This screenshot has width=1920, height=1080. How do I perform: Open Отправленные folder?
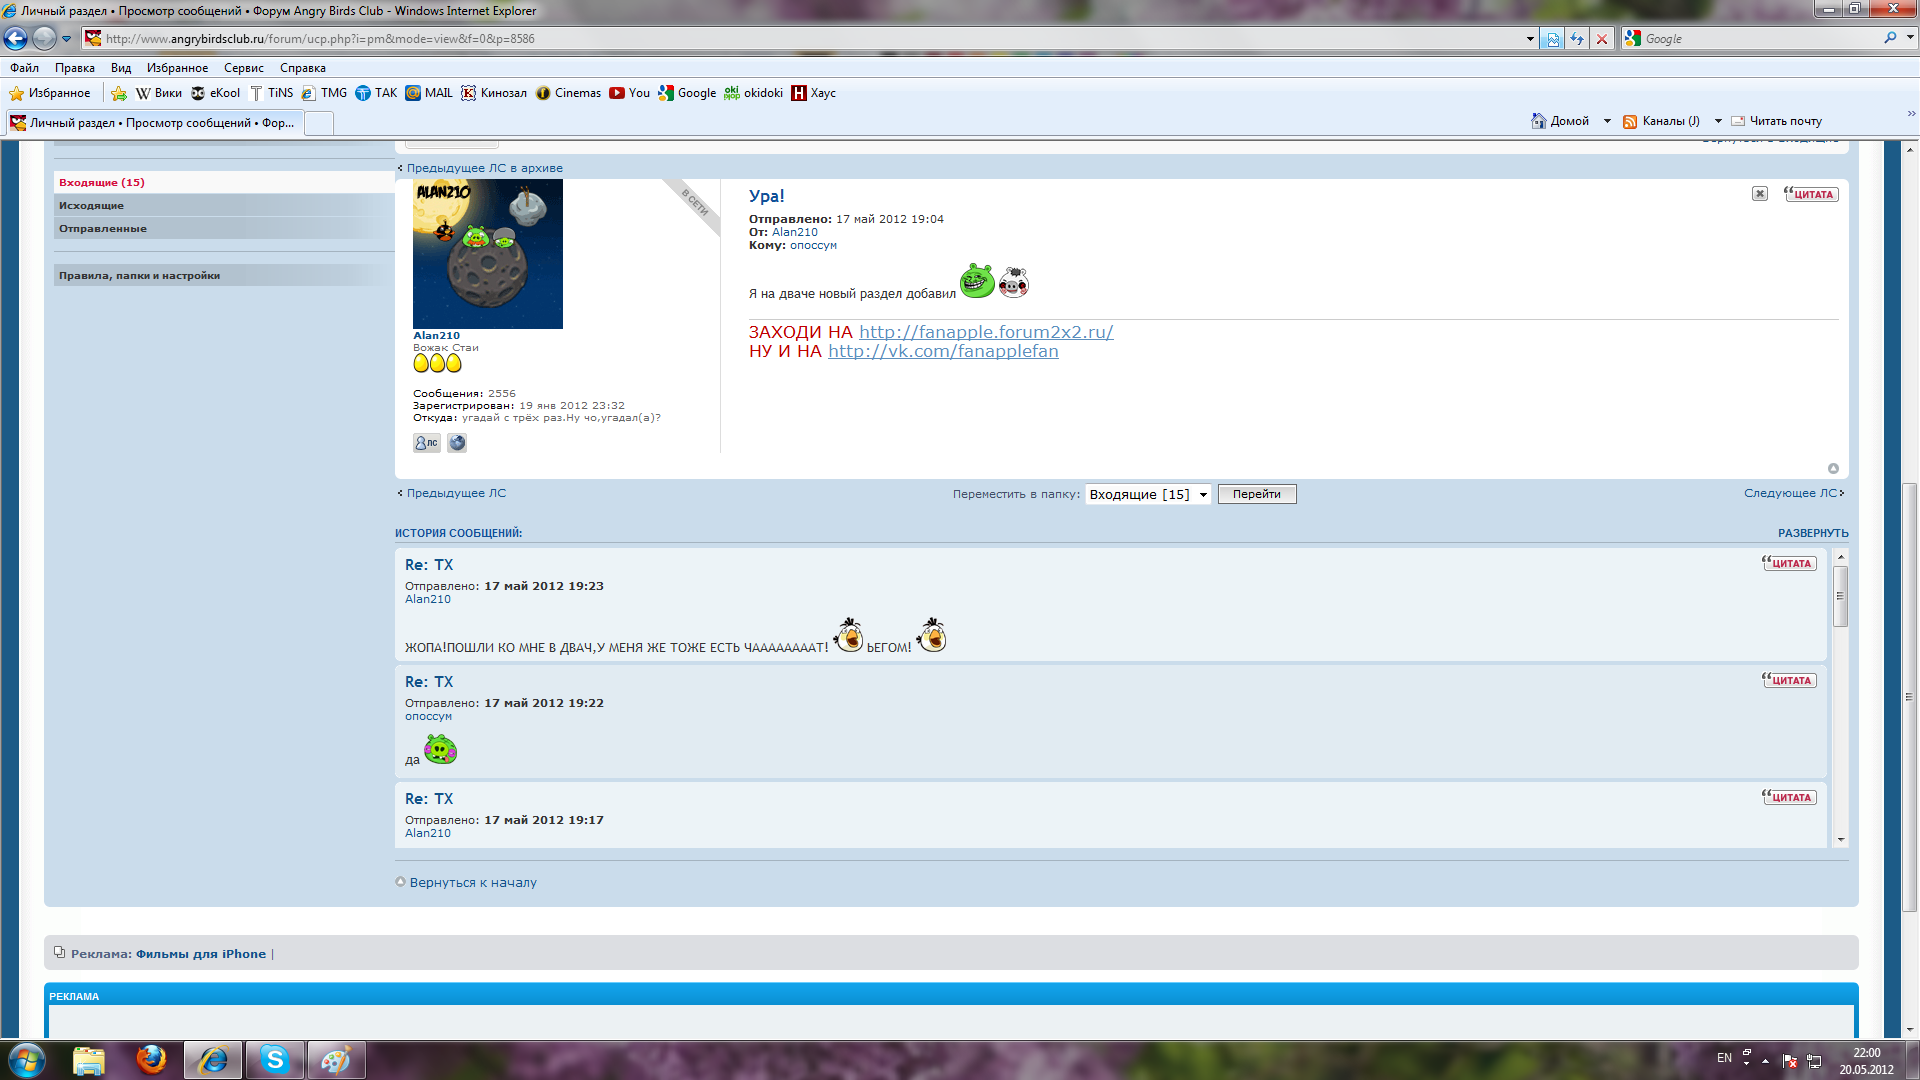click(224, 228)
